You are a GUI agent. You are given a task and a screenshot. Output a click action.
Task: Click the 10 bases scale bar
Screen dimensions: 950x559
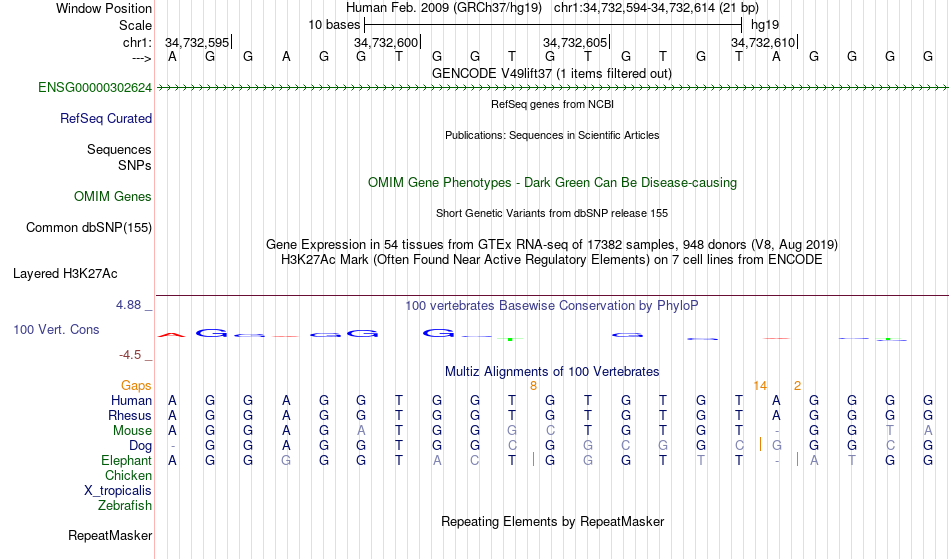click(553, 25)
